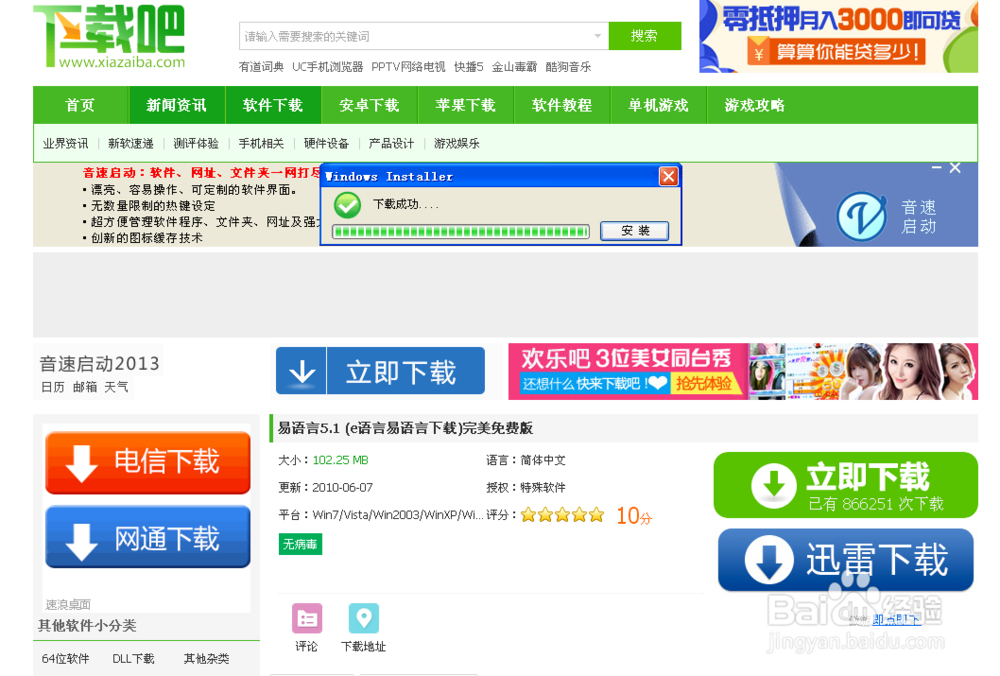Viewport: 1000px width, 676px height.
Task: Select the 产品设计 sub-menu item
Action: tap(391, 143)
